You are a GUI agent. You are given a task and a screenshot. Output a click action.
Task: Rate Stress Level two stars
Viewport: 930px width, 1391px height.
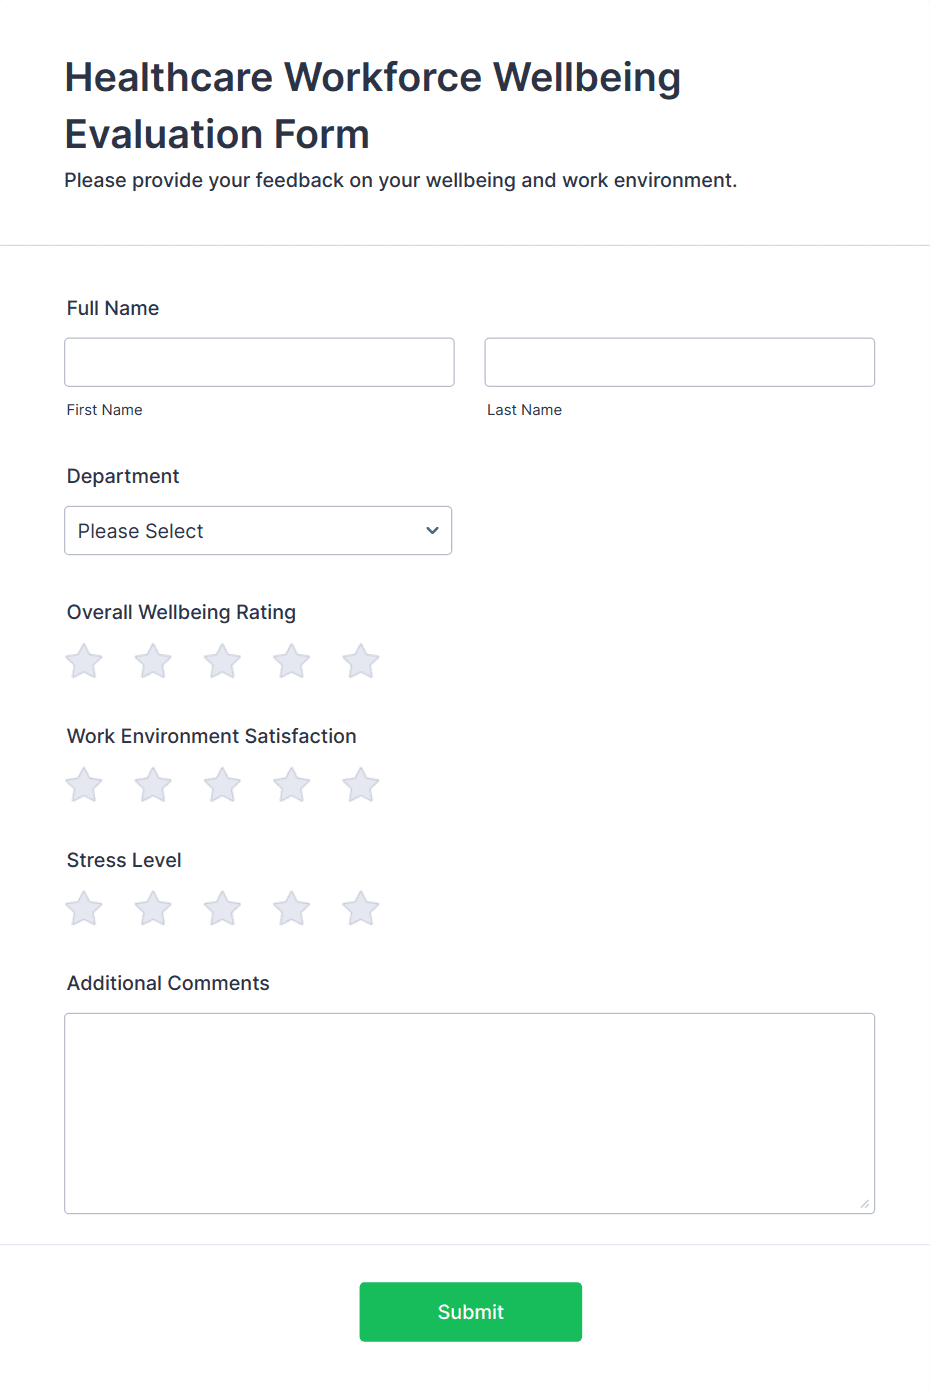[x=152, y=908]
